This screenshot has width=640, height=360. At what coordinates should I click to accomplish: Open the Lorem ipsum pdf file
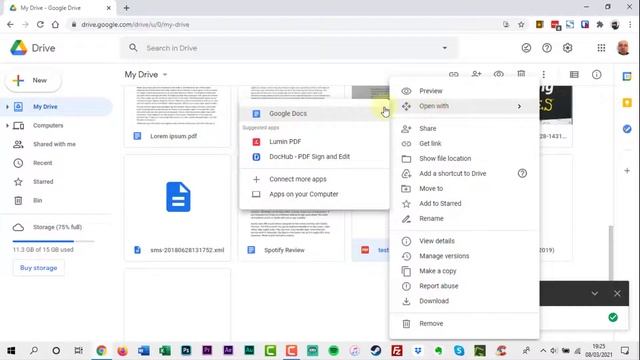pos(177,116)
